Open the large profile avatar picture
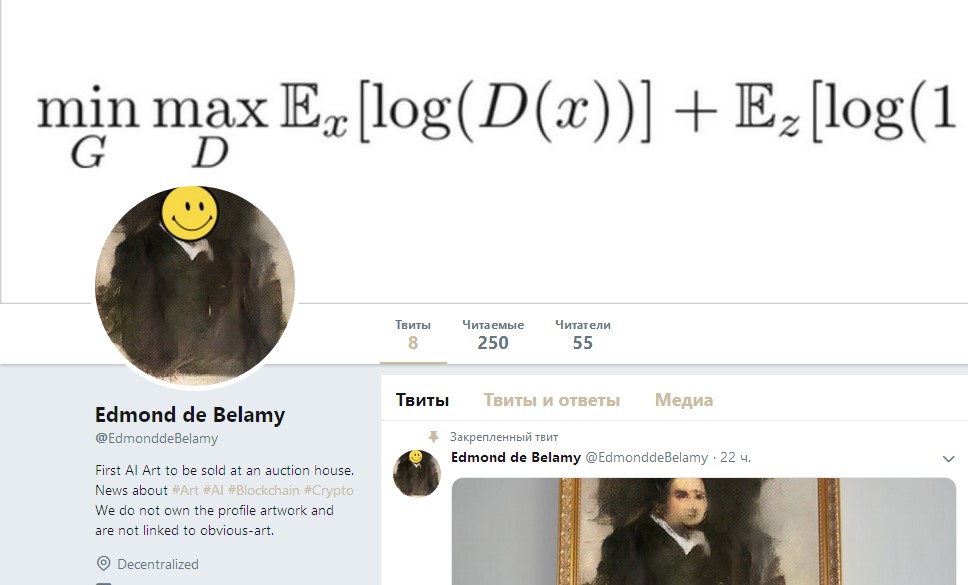 click(x=194, y=286)
